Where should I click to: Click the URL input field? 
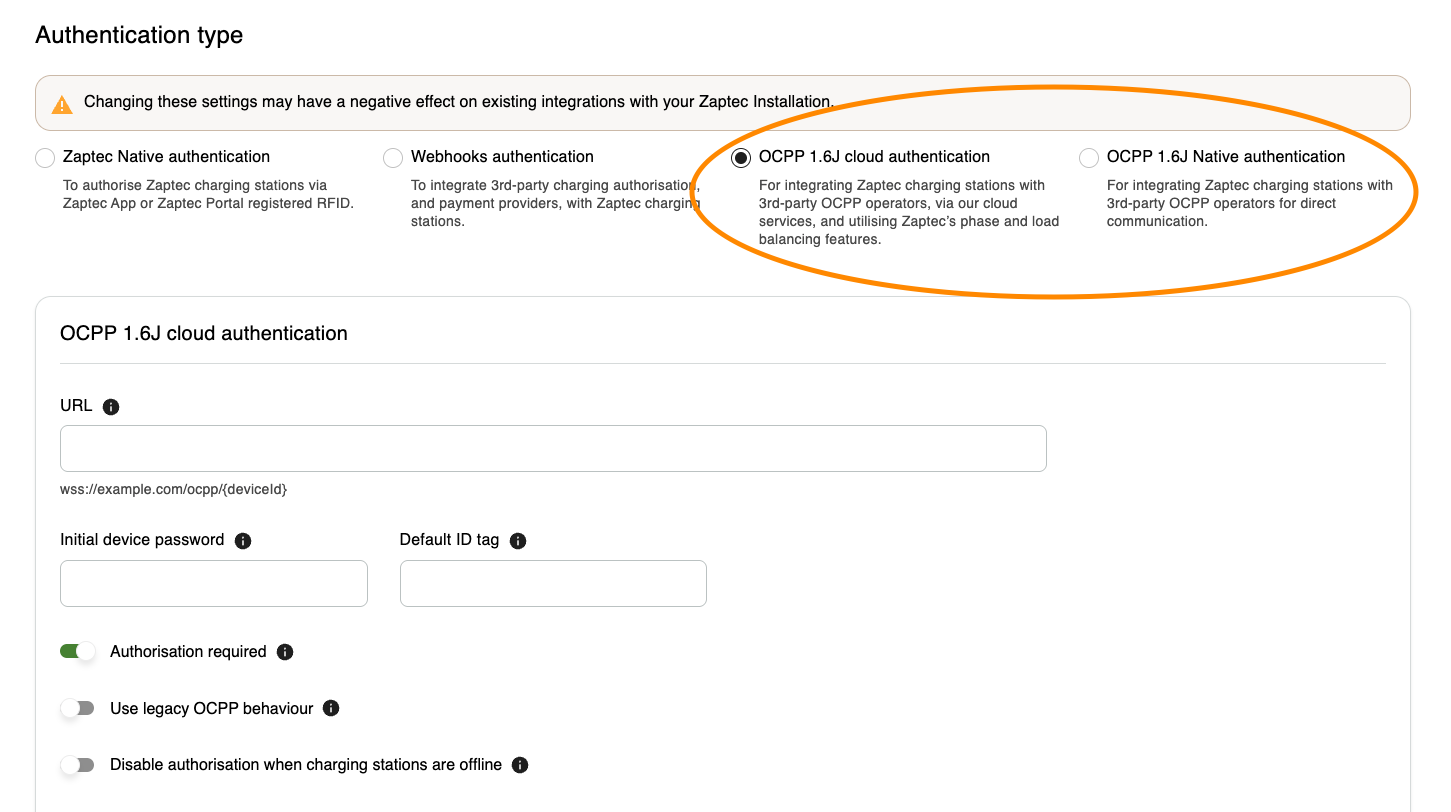553,448
